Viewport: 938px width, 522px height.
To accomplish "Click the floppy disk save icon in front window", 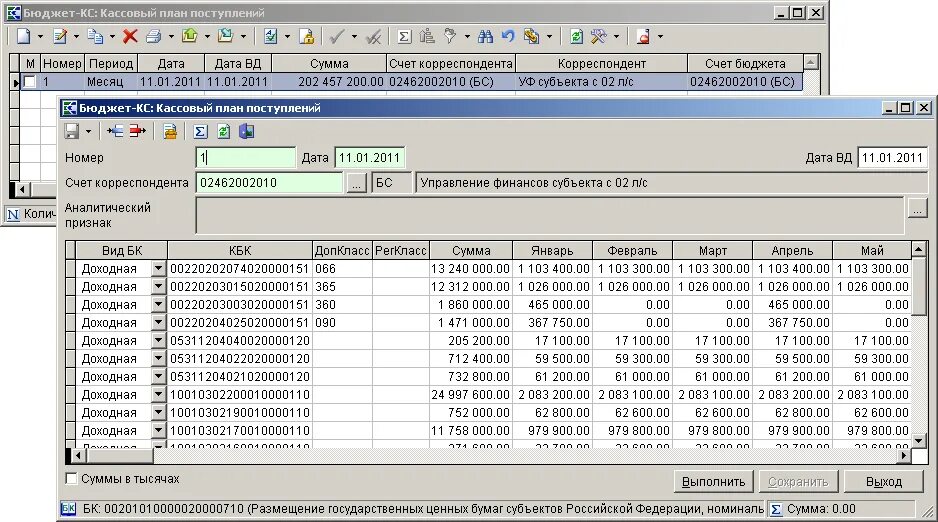I will tap(72, 131).
